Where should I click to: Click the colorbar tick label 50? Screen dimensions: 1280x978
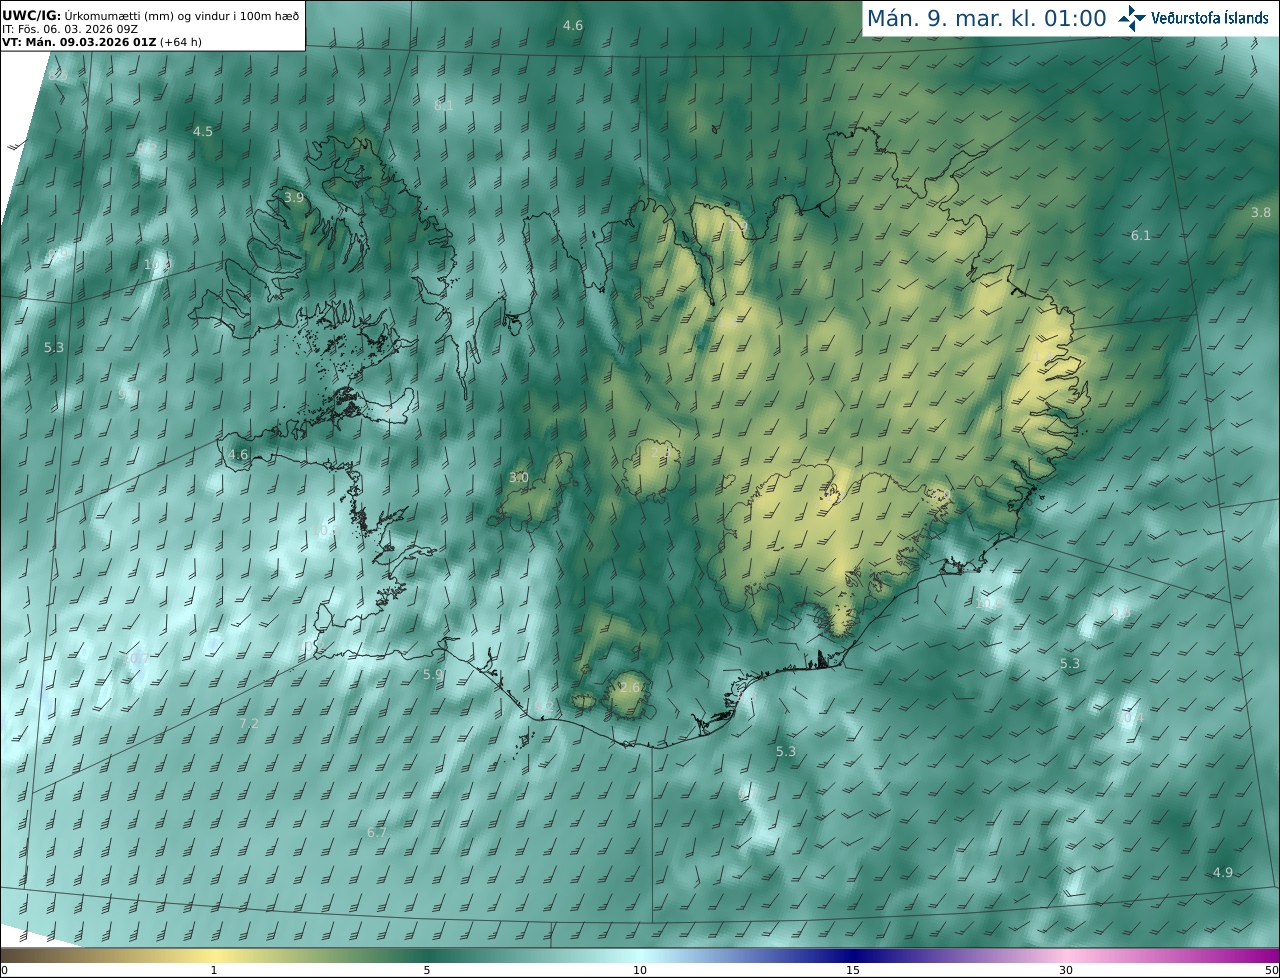click(x=1272, y=970)
